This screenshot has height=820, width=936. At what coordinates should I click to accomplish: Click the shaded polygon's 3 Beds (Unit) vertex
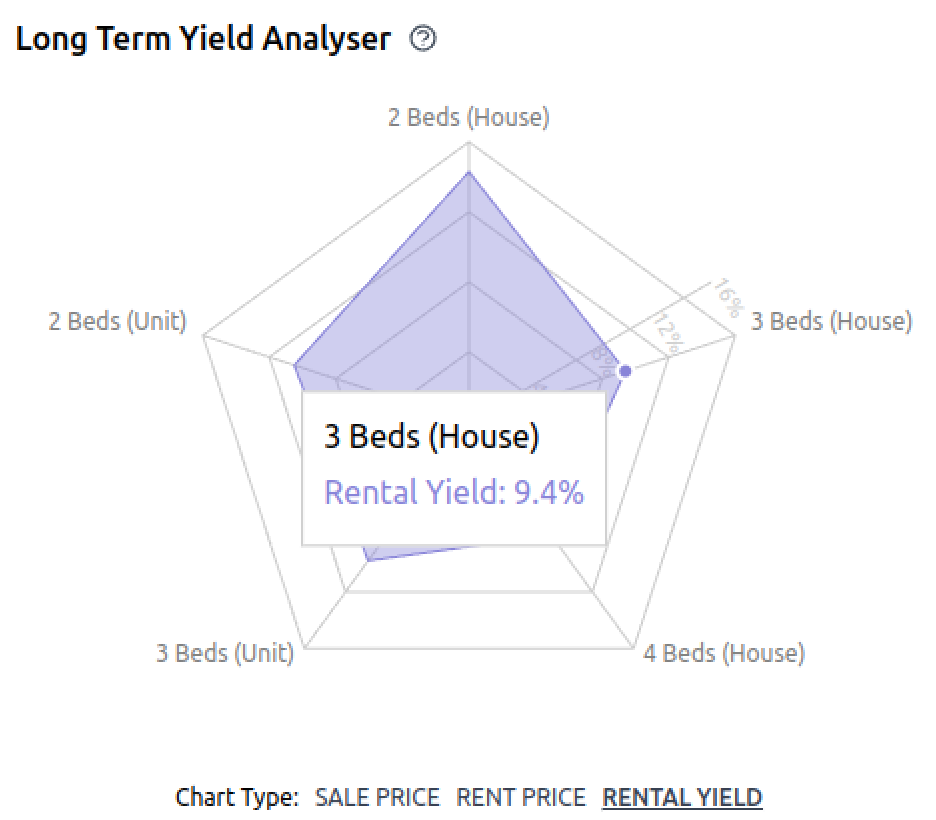pos(370,560)
